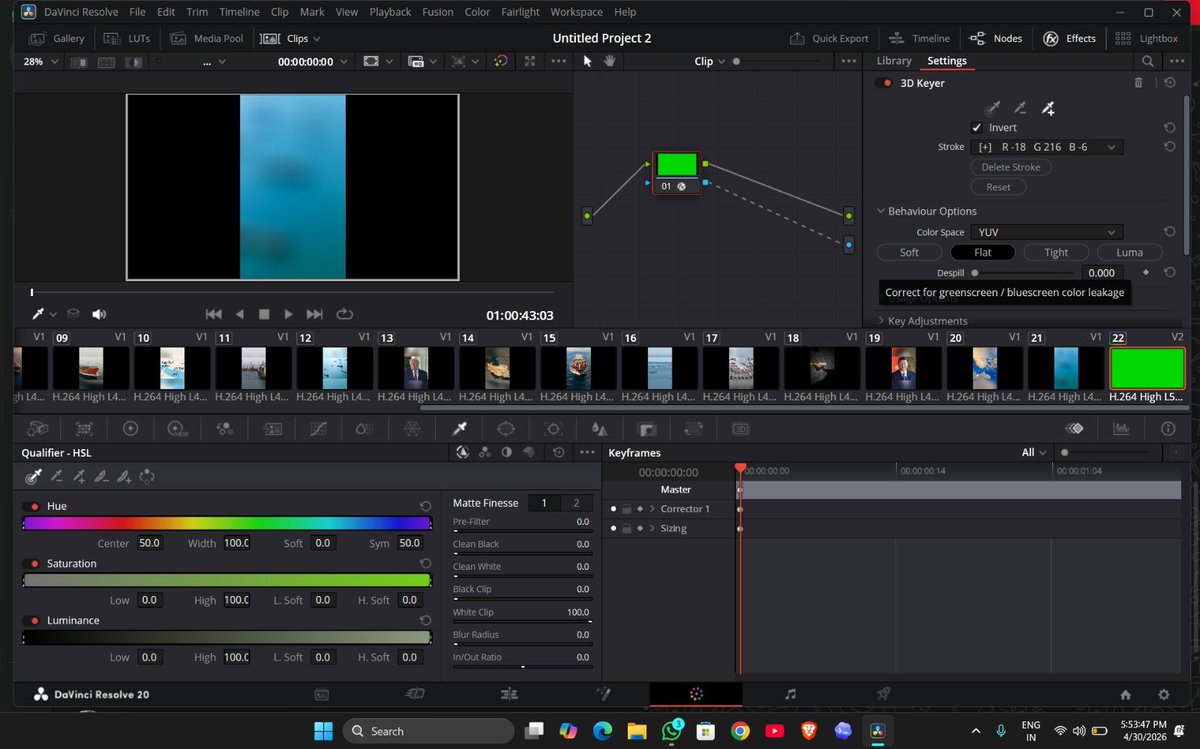Open the Fusion menu
Screen dimensions: 1200x749
tap(437, 12)
